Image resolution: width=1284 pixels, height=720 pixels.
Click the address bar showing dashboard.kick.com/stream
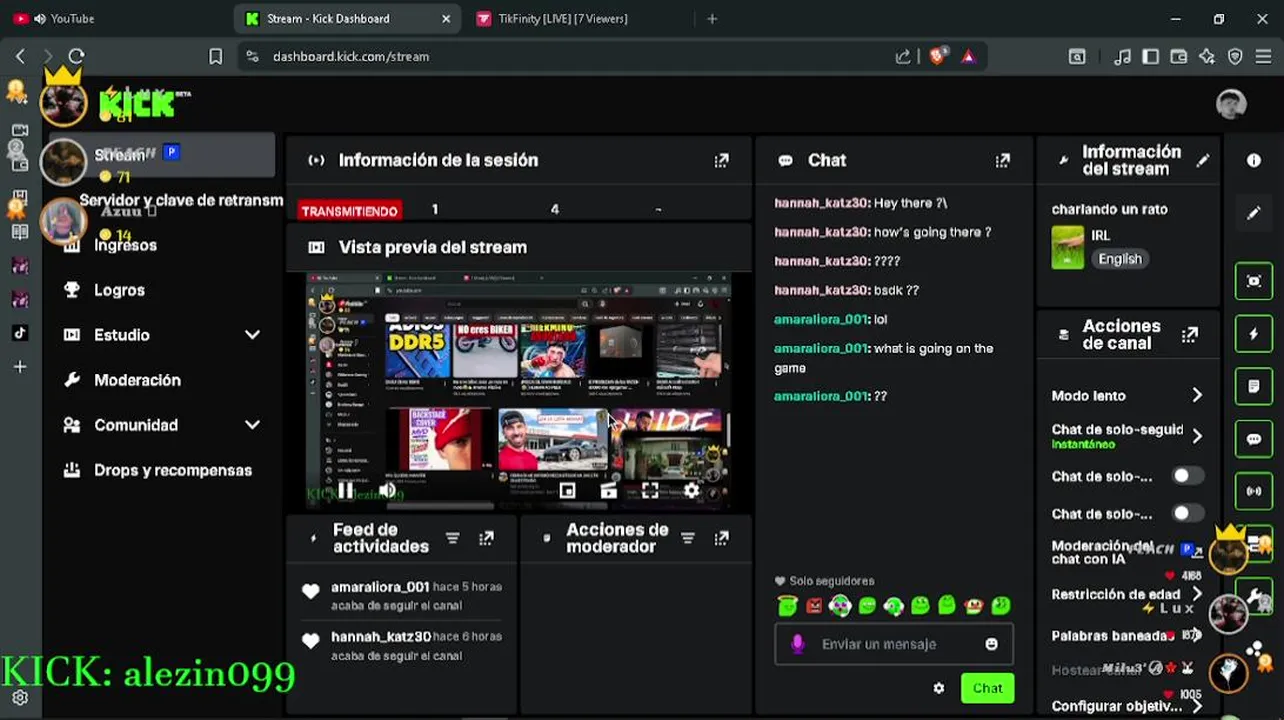[x=565, y=57]
